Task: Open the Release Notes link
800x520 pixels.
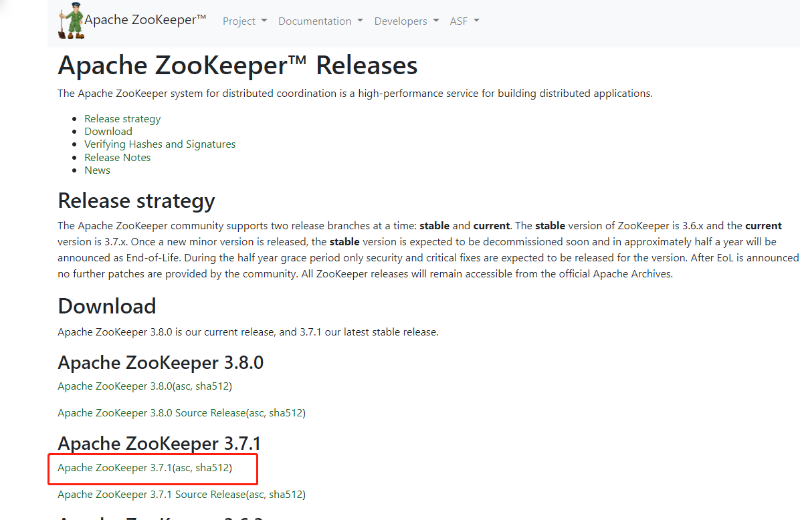Action: coord(117,158)
